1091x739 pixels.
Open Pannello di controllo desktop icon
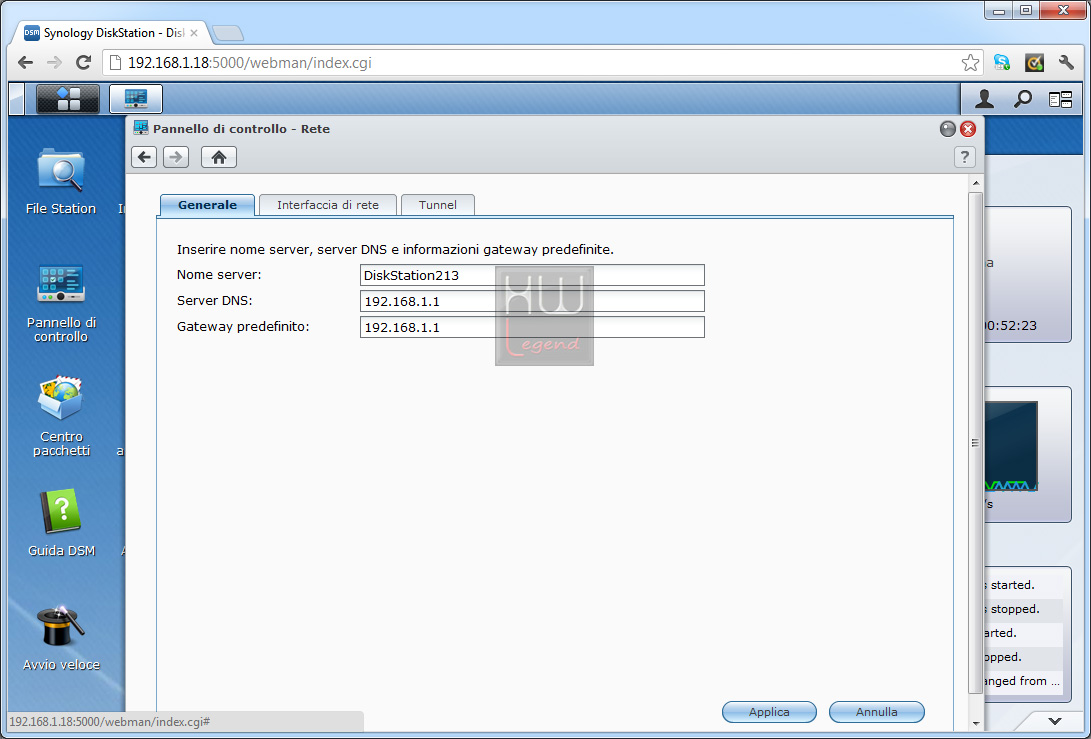click(61, 303)
